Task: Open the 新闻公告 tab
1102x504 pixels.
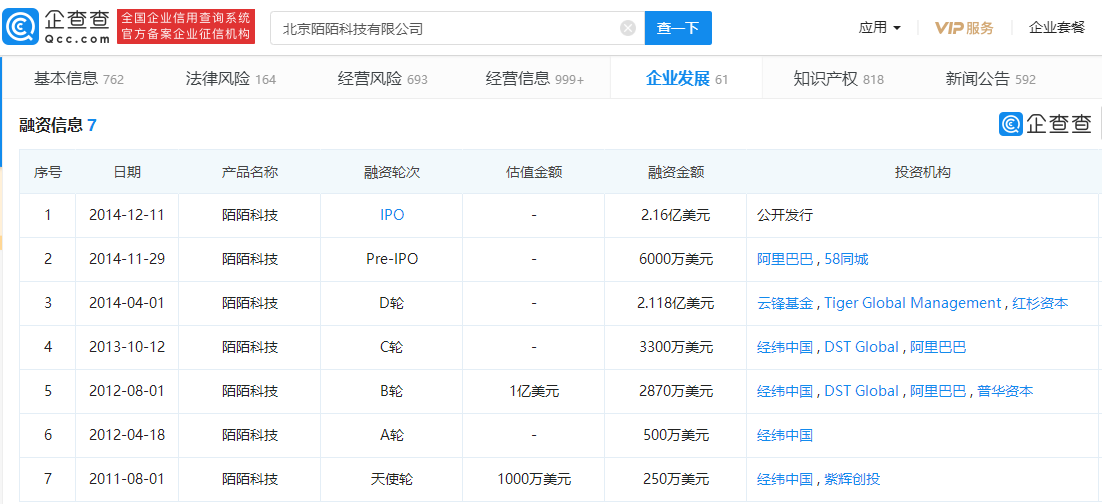Action: click(x=990, y=79)
